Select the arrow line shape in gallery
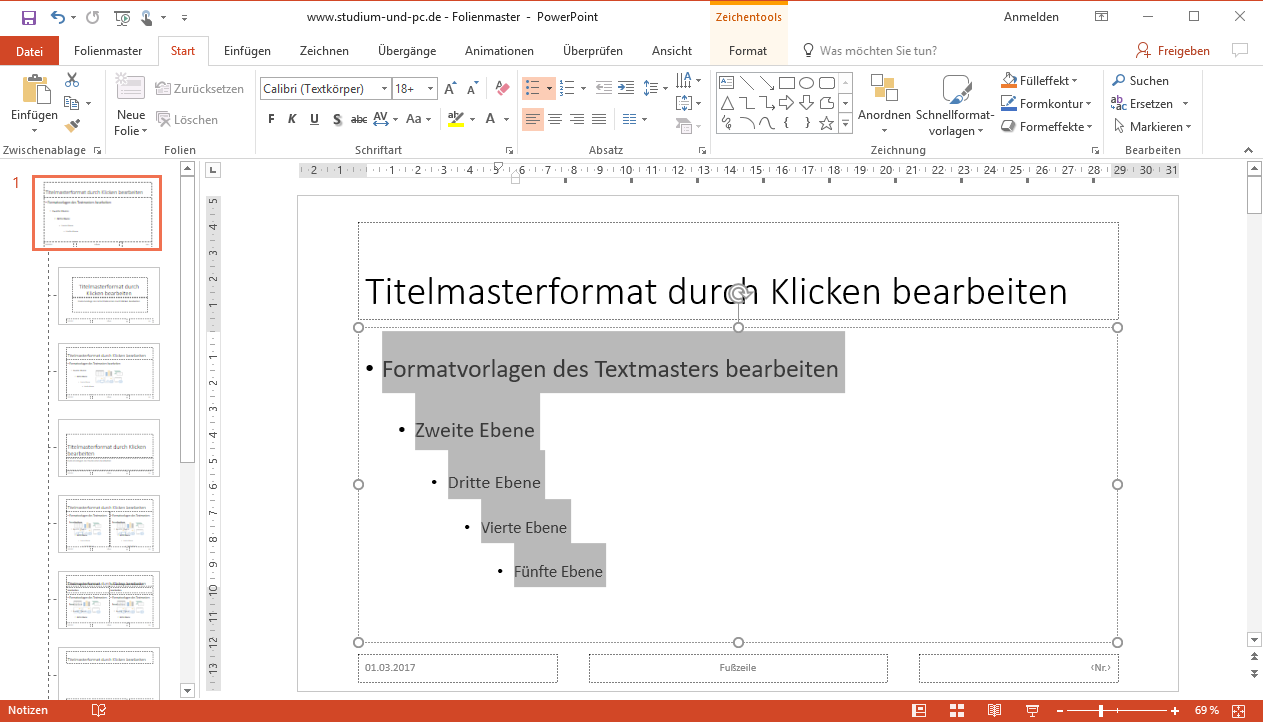Screen dimensions: 1263x722 click(x=767, y=83)
